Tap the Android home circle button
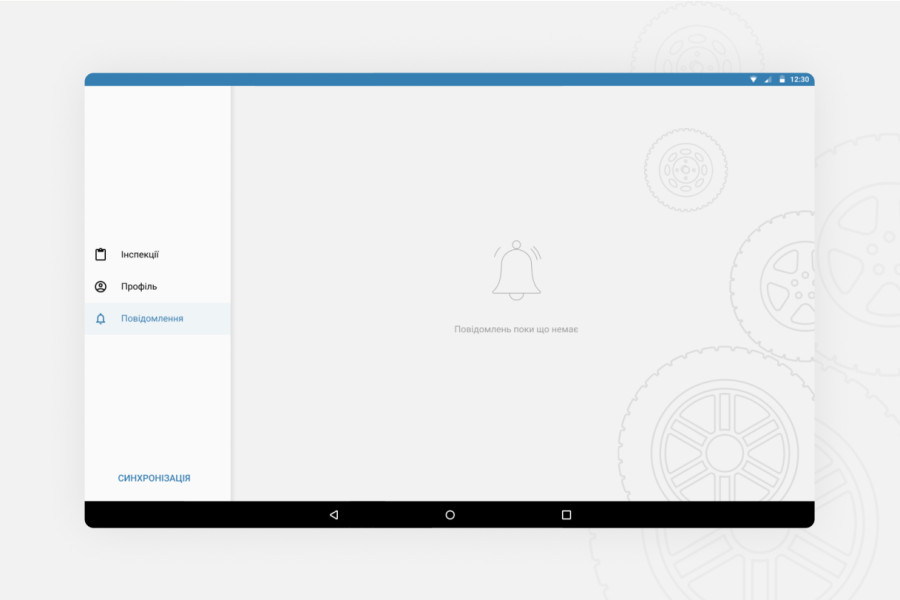 pyautogui.click(x=450, y=515)
